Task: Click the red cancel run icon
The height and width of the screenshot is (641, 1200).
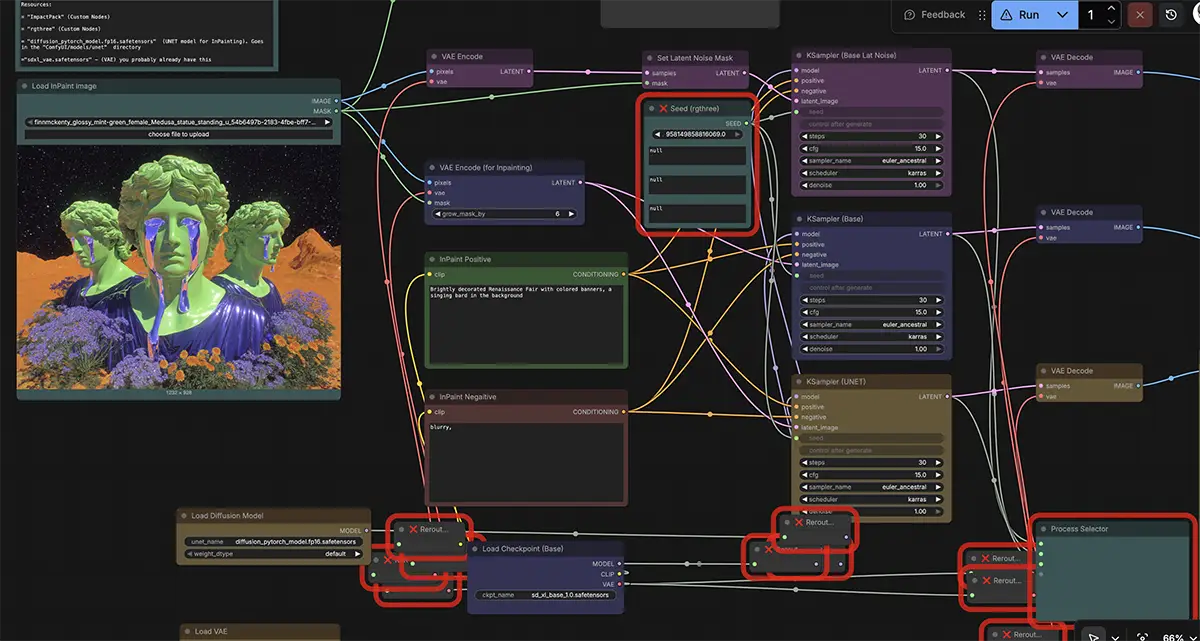Action: [1139, 15]
